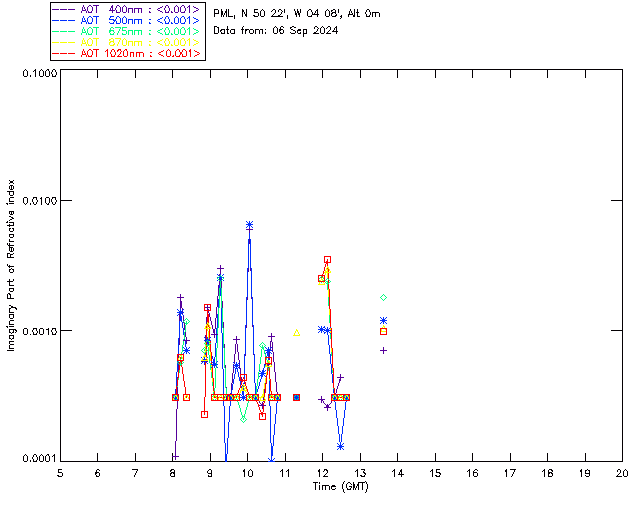Screen dimensions: 640x512
Task: Click the isolated red square near 13.6 GMT
Action: click(x=383, y=331)
